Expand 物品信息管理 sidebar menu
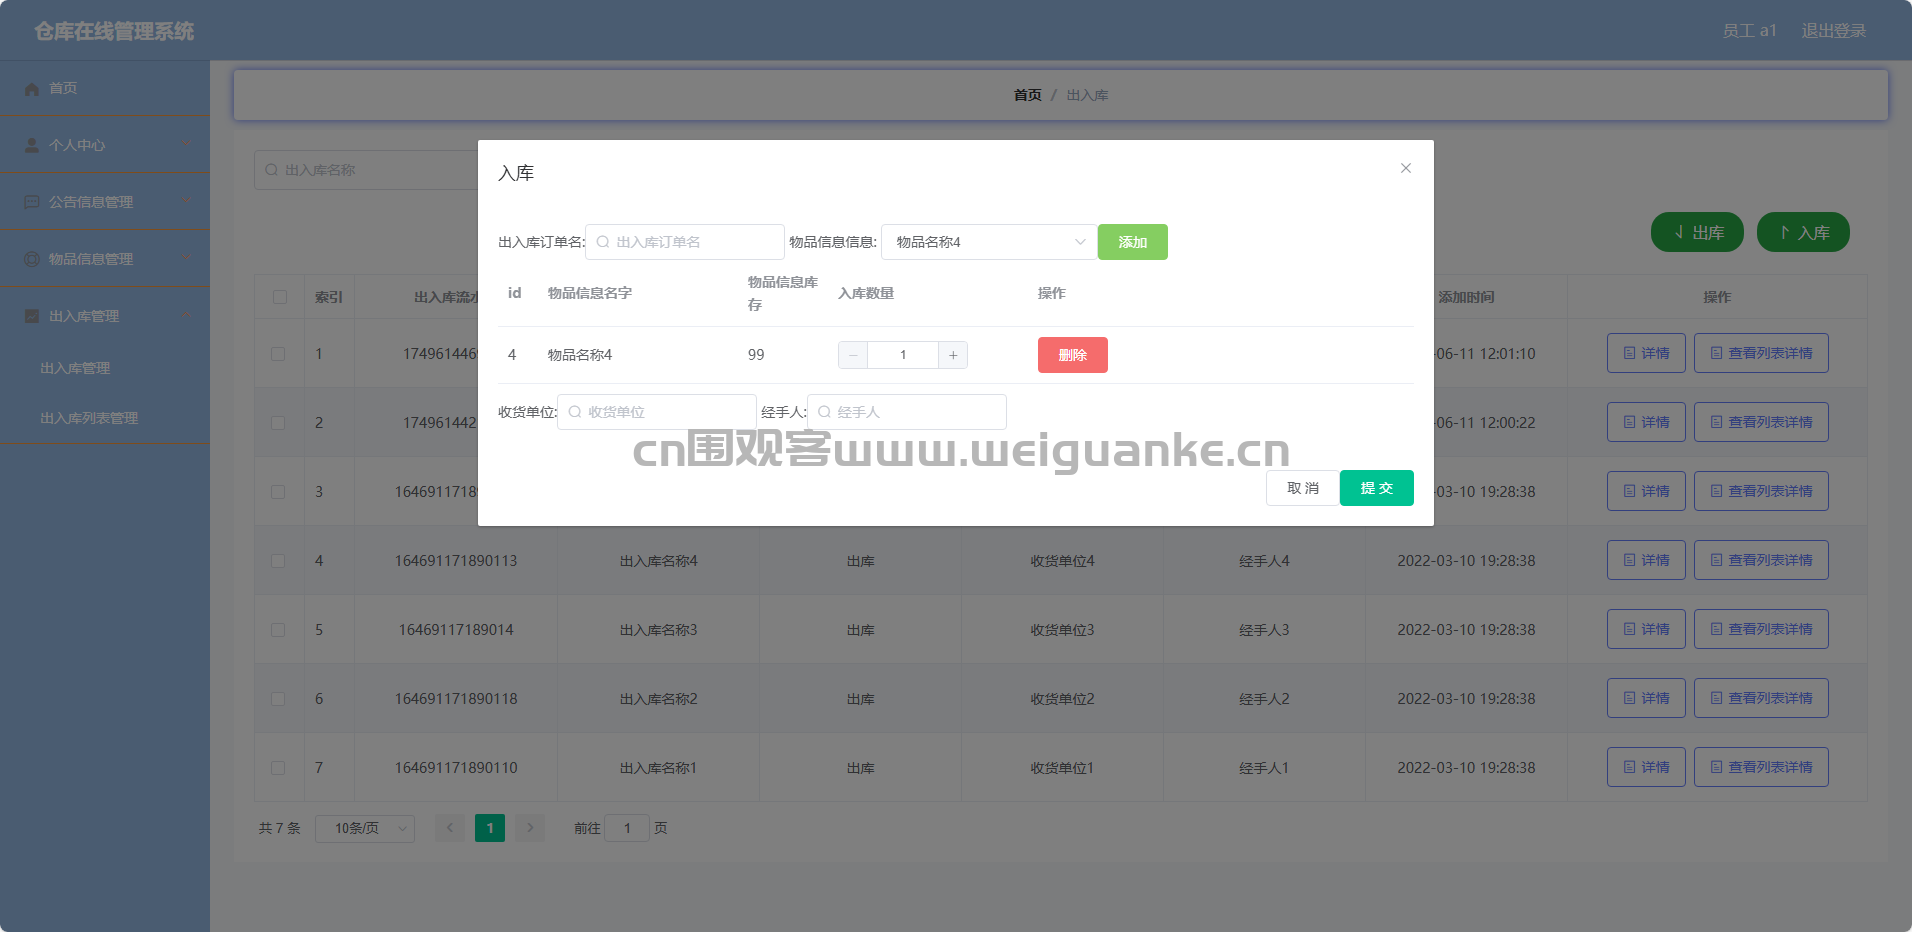 tap(105, 259)
